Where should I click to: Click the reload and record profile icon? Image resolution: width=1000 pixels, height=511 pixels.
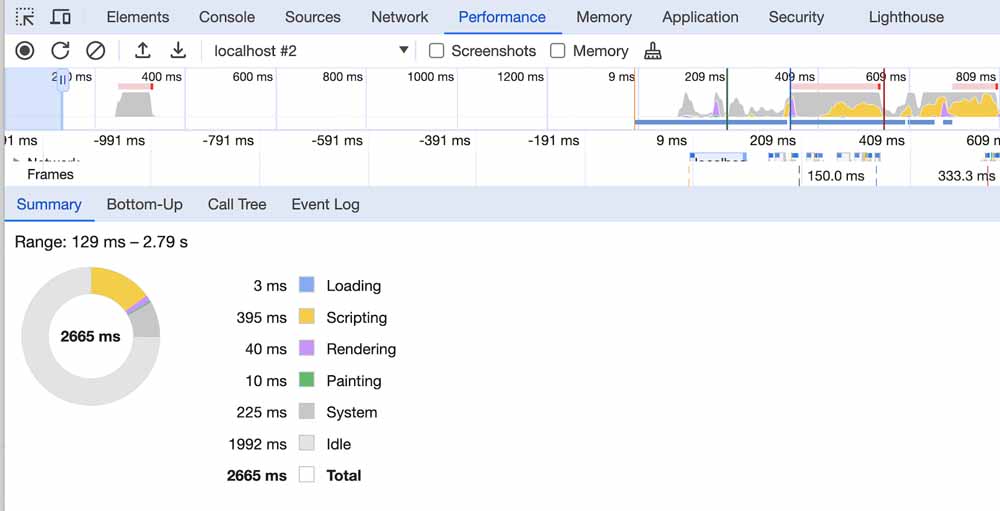pyautogui.click(x=61, y=50)
